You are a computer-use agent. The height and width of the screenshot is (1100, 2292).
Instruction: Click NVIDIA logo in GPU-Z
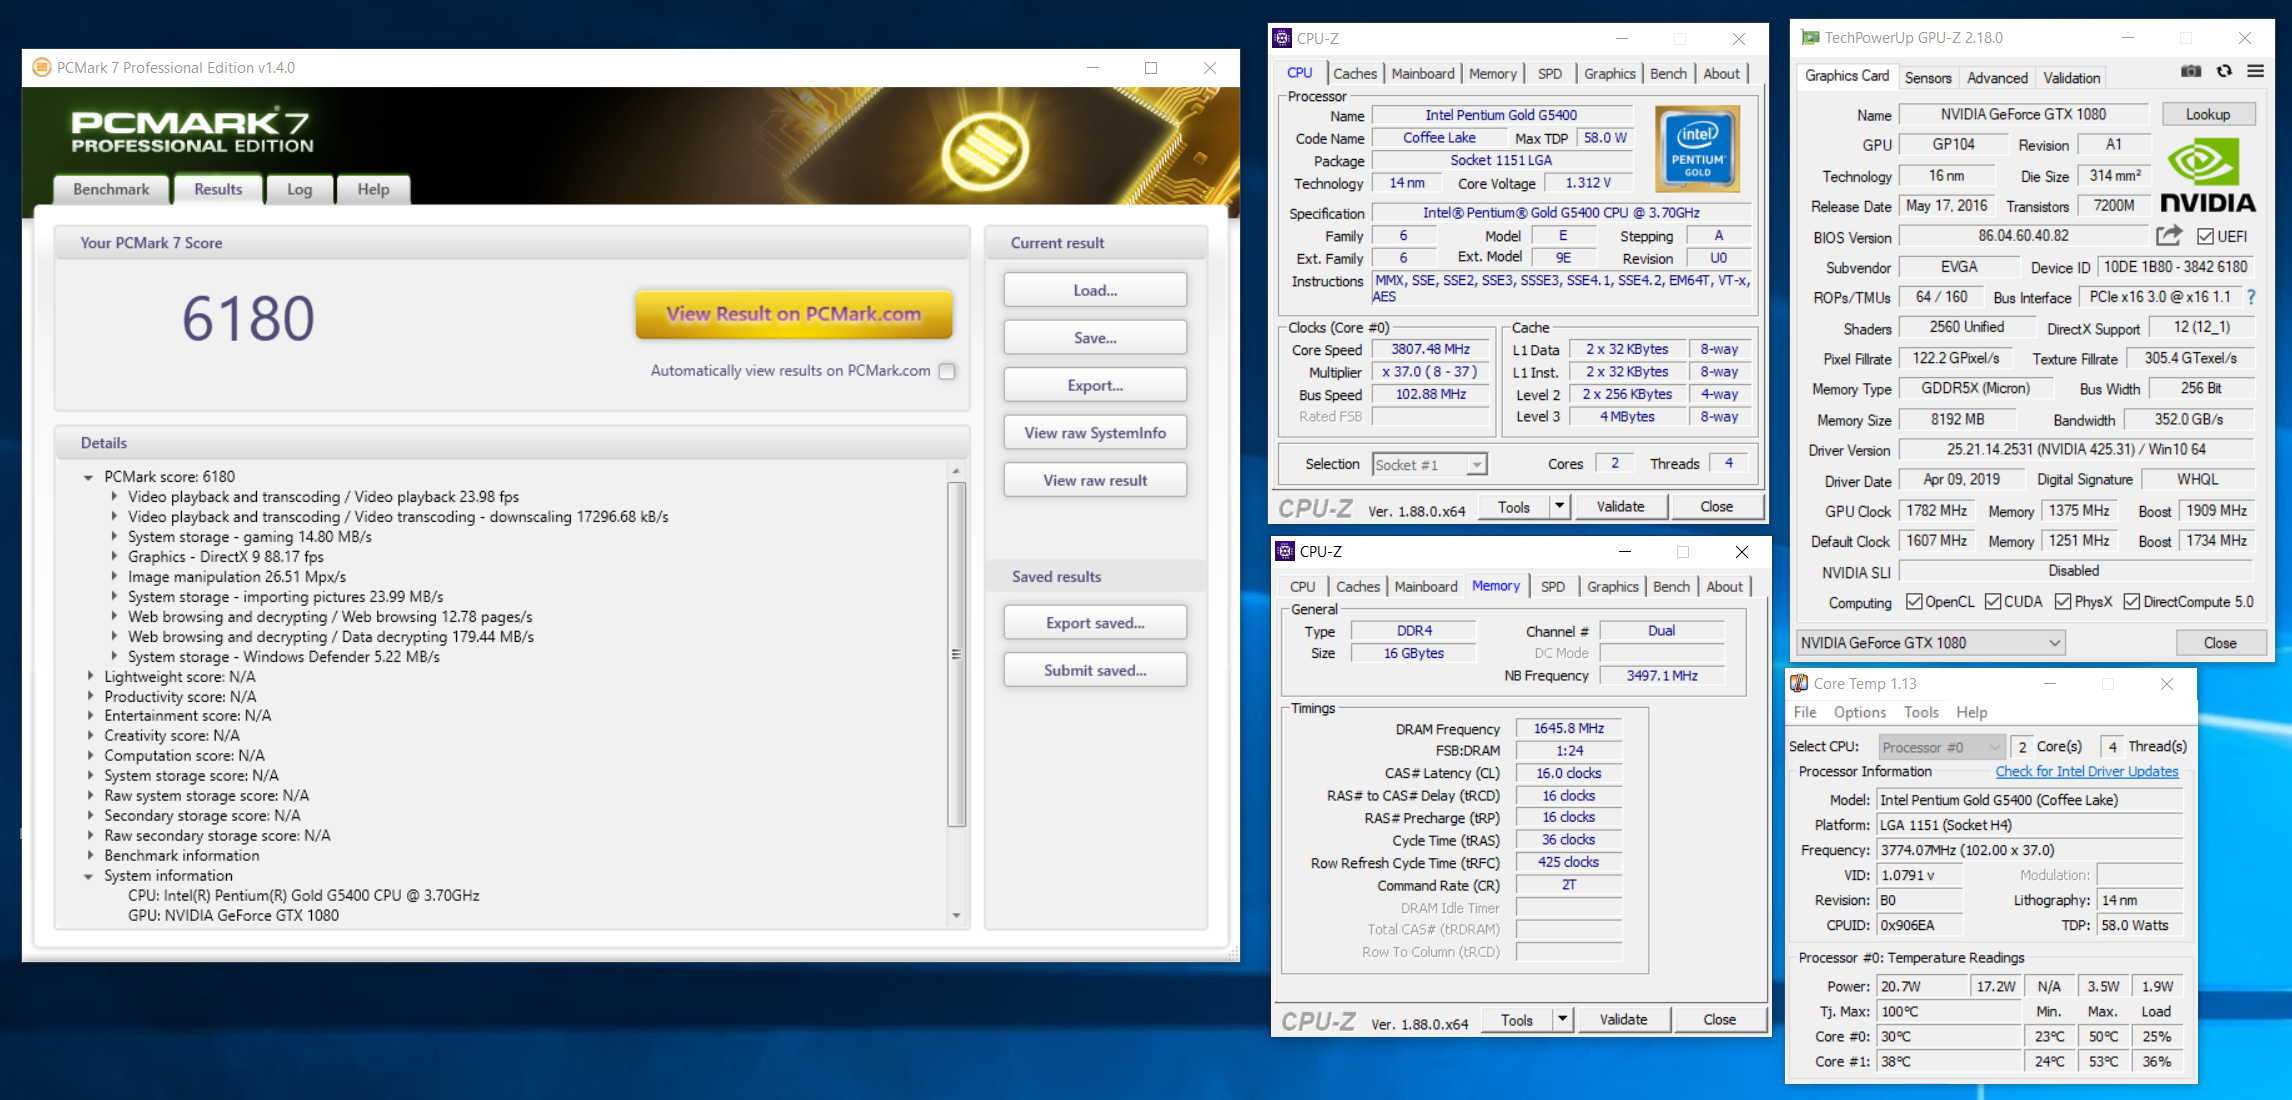2208,176
